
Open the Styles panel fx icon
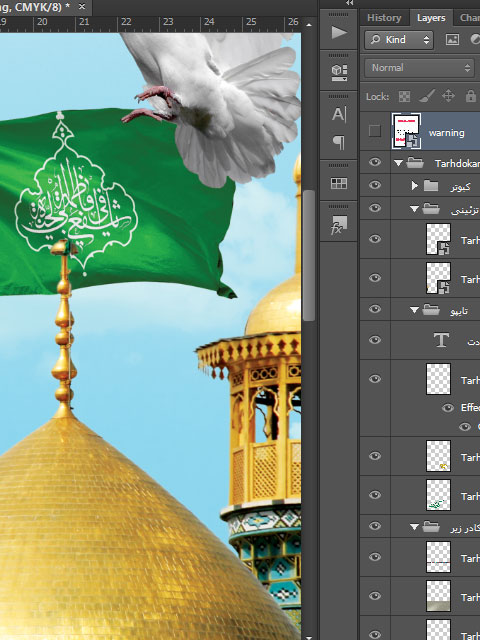pyautogui.click(x=339, y=225)
